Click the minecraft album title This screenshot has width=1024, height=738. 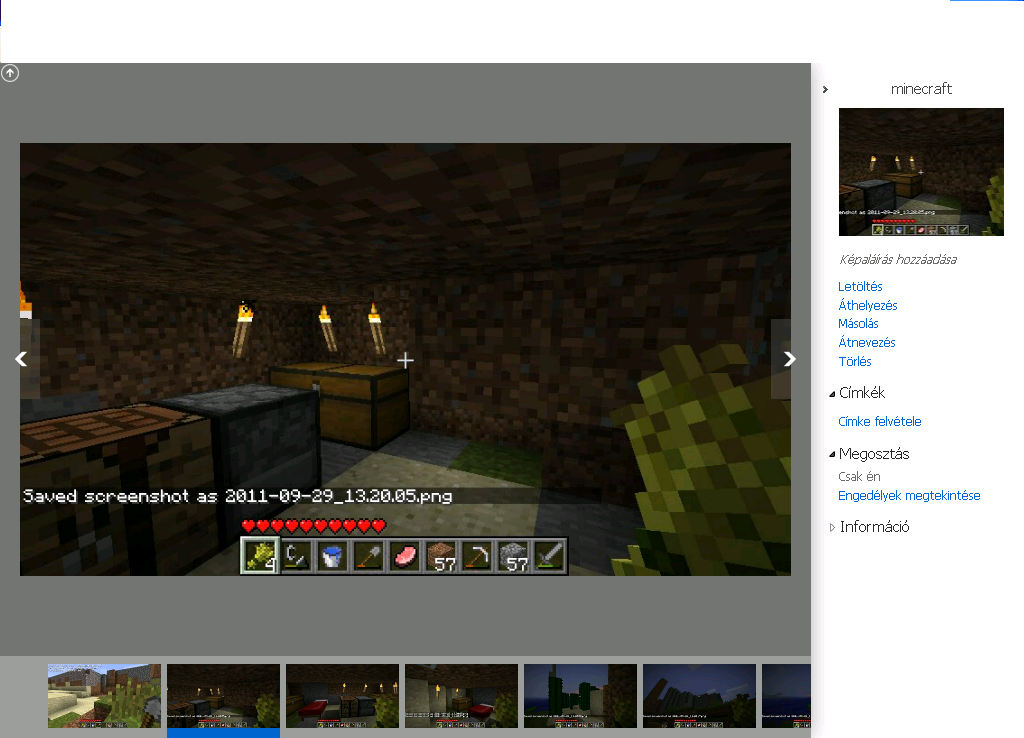pos(921,89)
